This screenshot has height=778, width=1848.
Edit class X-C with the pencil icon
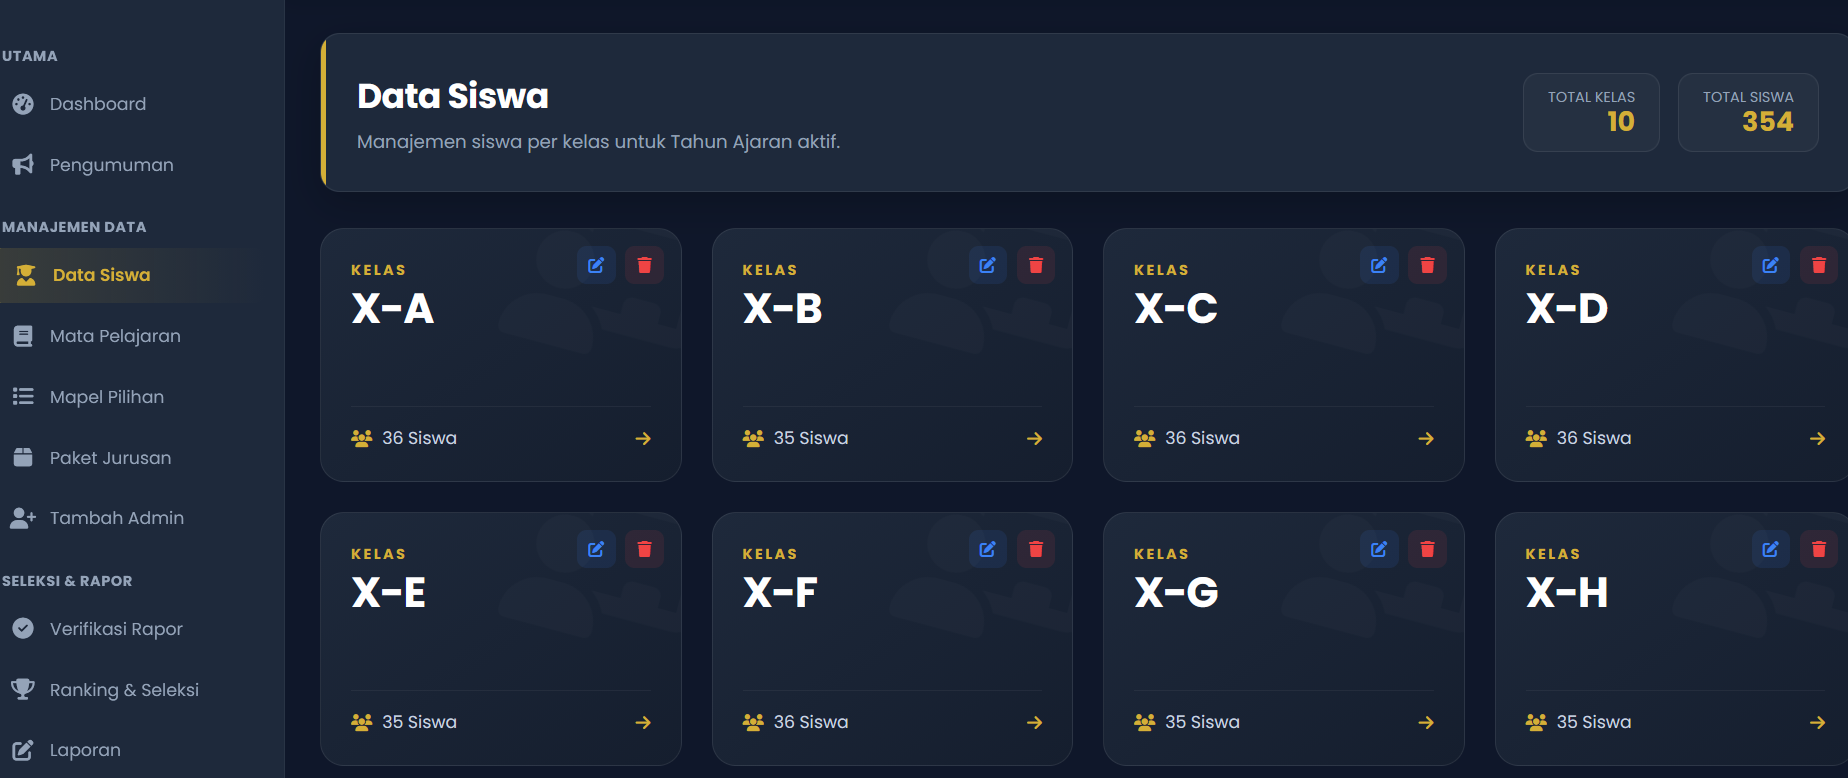click(1379, 265)
